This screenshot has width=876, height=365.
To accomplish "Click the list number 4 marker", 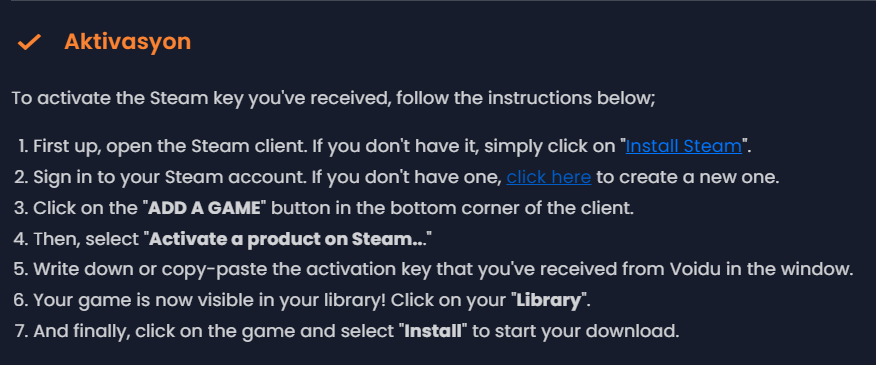I will point(21,239).
